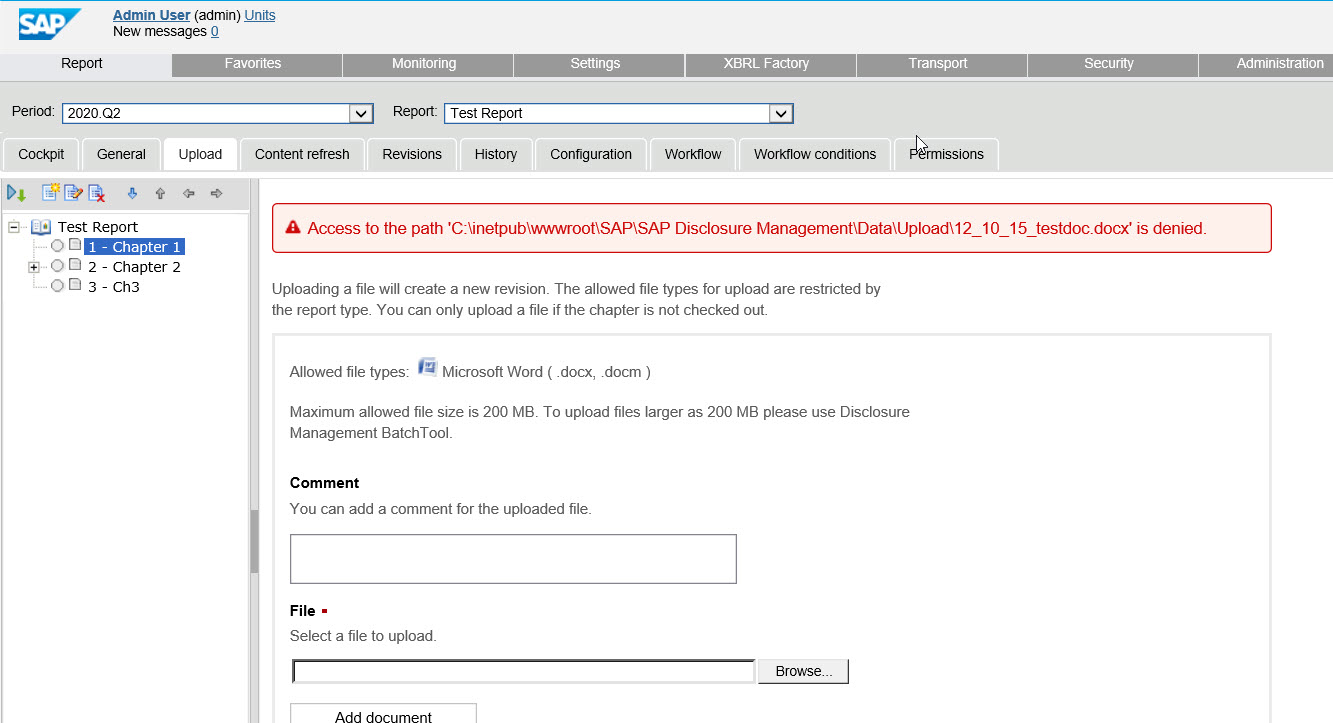Image resolution: width=1333 pixels, height=723 pixels.
Task: Switch to the Workflow sub-tab
Action: [693, 154]
